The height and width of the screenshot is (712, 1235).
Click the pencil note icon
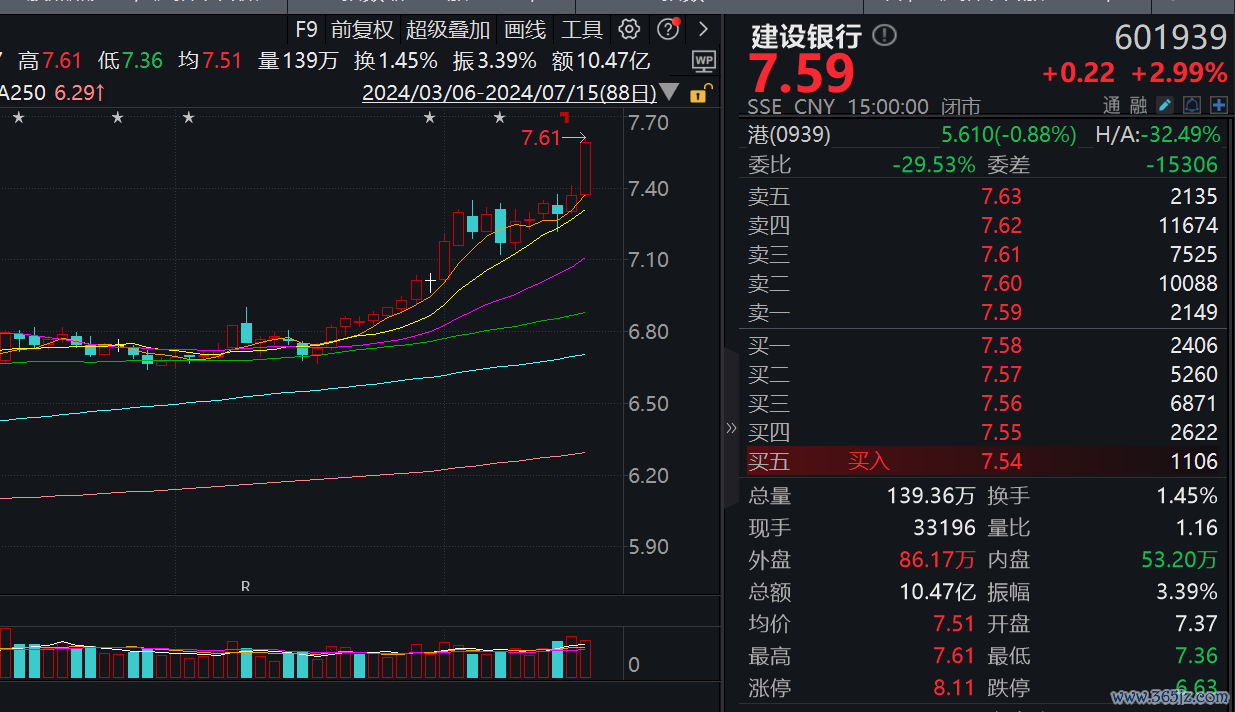[x=1165, y=105]
